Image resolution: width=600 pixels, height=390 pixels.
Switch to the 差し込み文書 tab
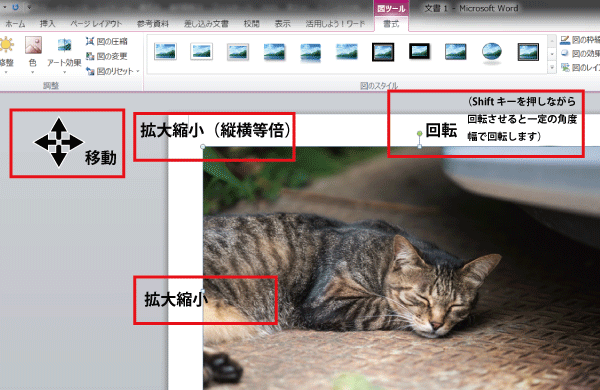(206, 24)
